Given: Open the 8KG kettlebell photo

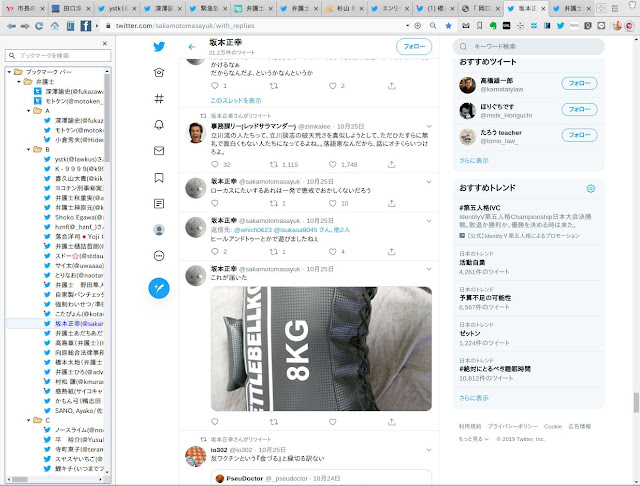Looking at the screenshot, I should coord(321,348).
